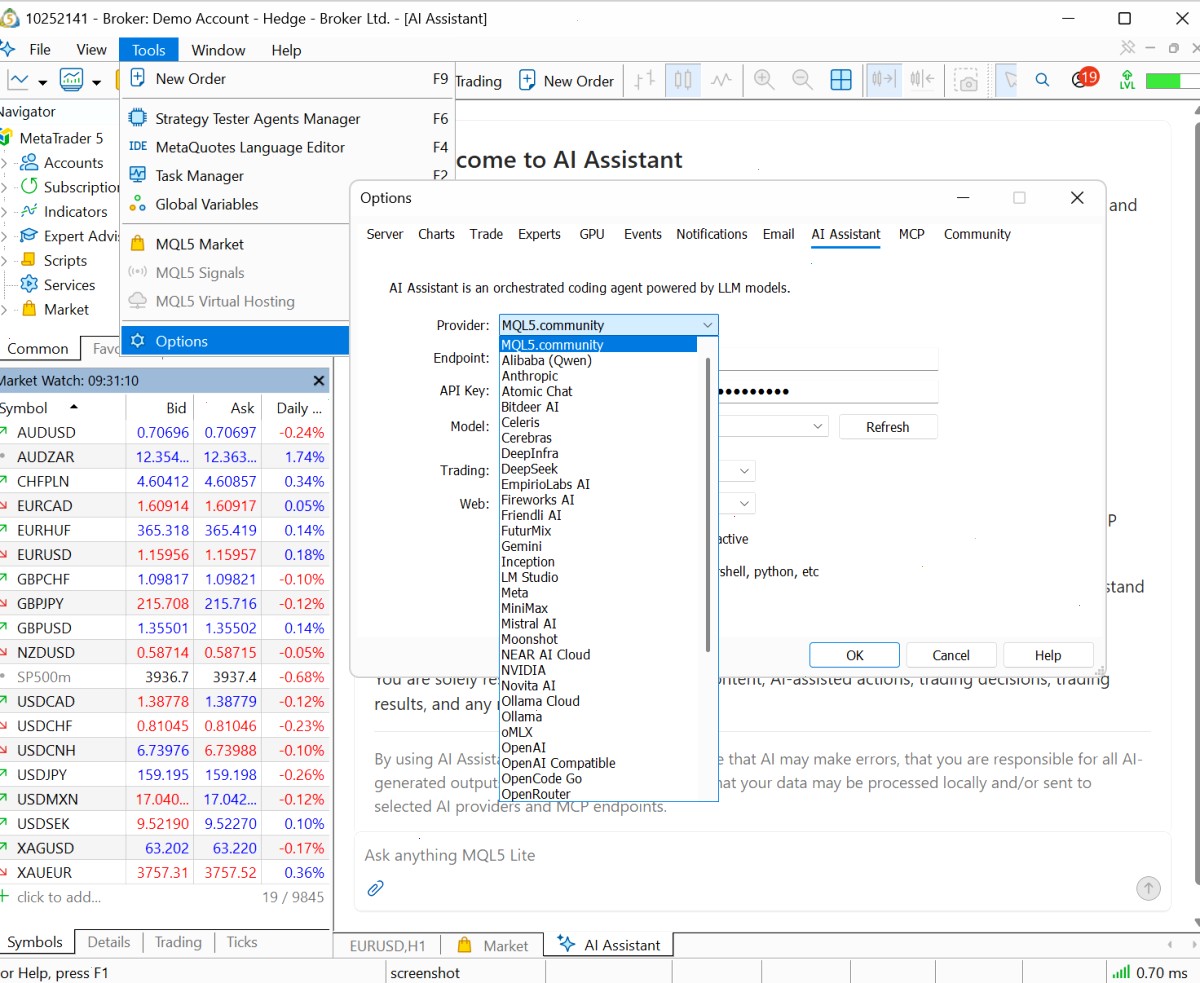Send the AI Assistant message arrow
The height and width of the screenshot is (983, 1200).
click(x=1149, y=888)
